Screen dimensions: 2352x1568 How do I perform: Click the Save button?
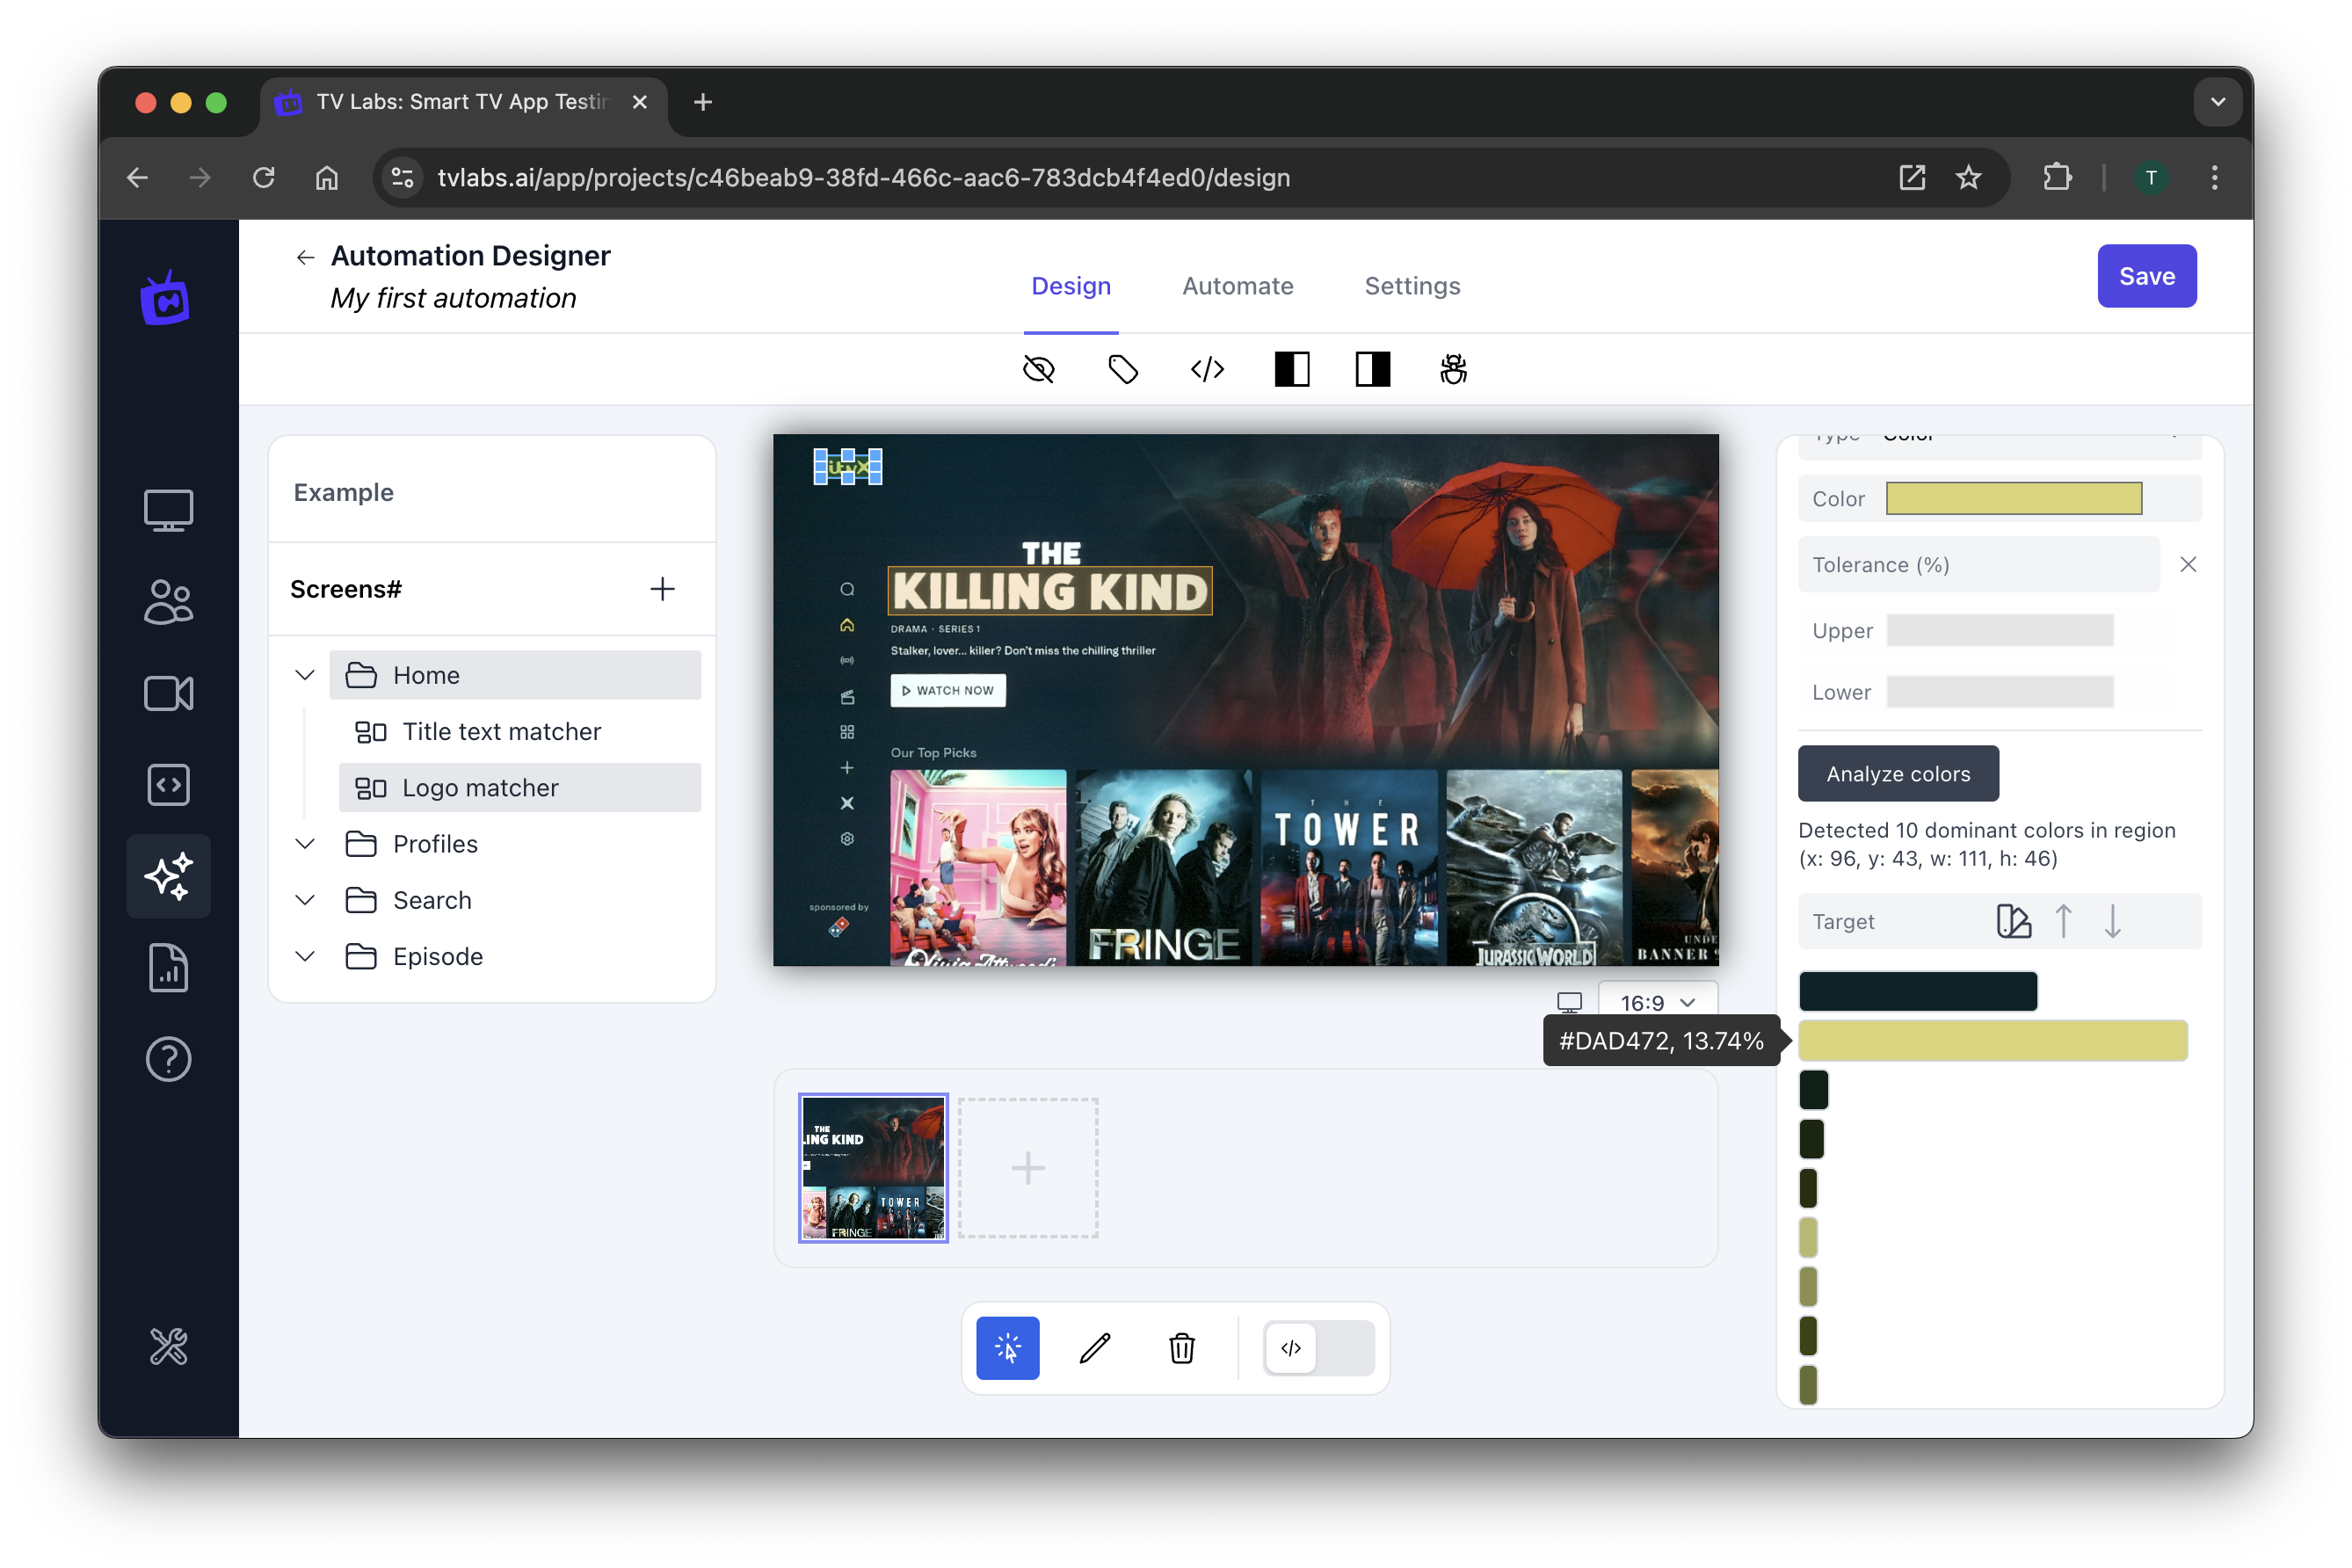tap(2147, 276)
